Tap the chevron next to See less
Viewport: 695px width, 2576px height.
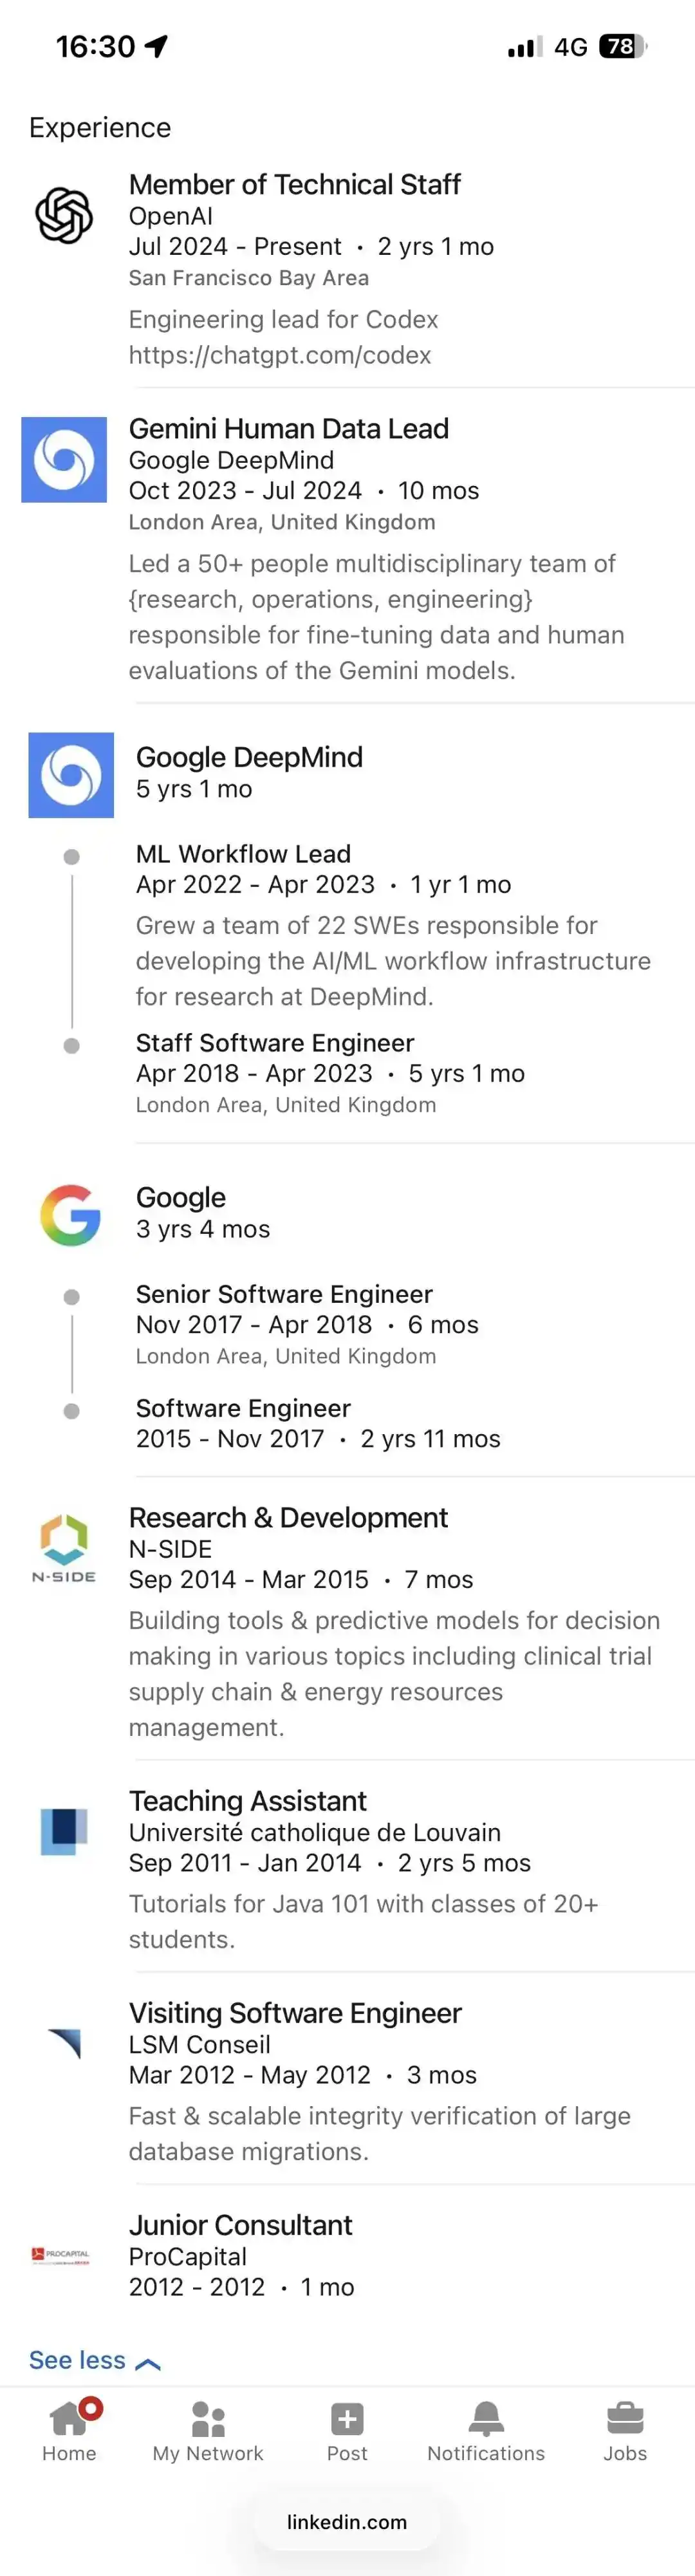148,2364
